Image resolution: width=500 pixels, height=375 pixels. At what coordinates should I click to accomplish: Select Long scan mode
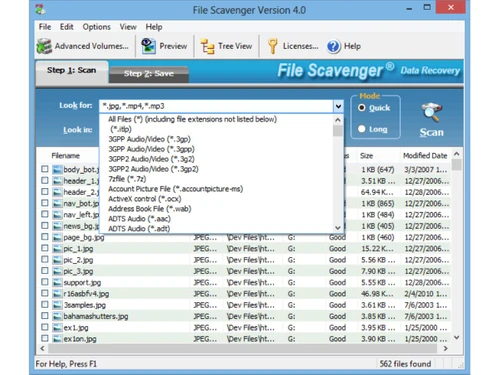coord(362,129)
